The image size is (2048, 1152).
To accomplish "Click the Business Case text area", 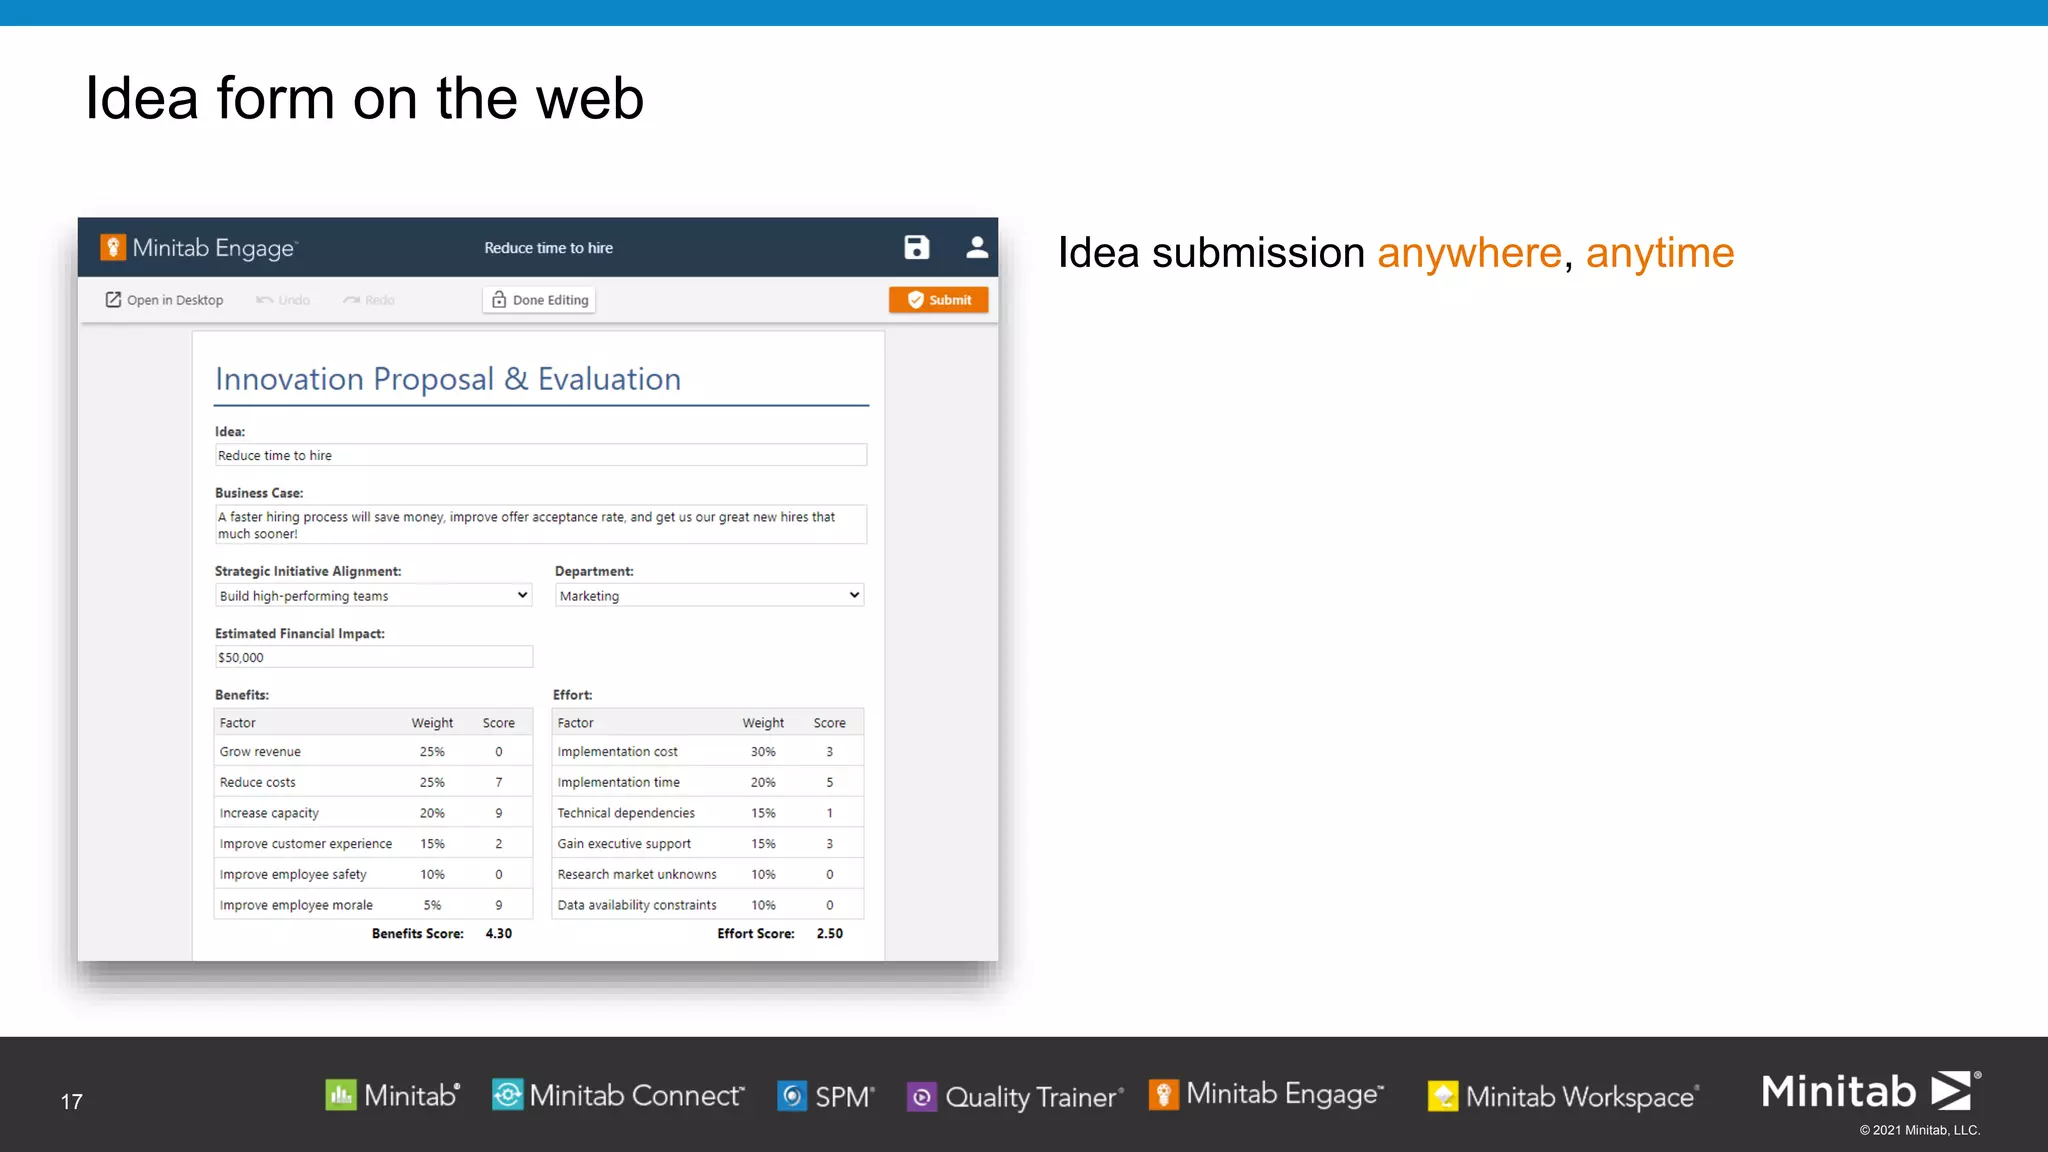I will point(540,524).
